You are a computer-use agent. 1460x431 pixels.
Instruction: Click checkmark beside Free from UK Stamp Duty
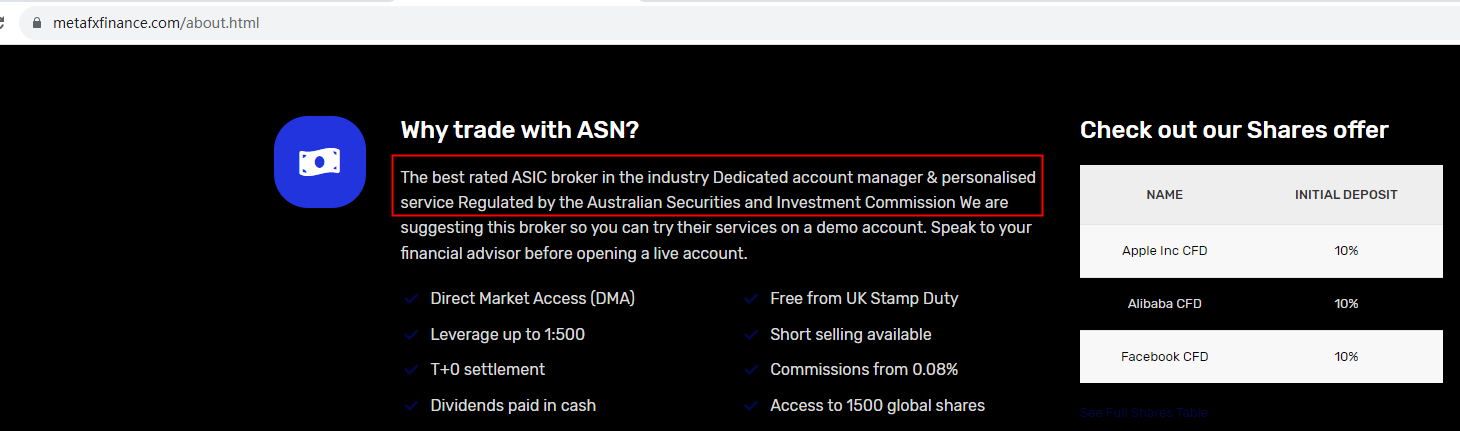tap(750, 299)
